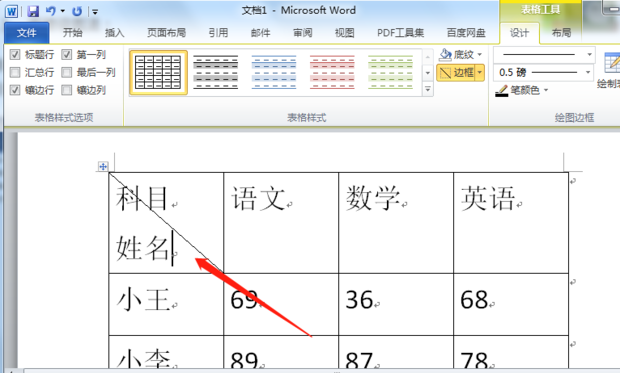Click the 边框 borders button
This screenshot has height=373, width=620.
pos(456,72)
